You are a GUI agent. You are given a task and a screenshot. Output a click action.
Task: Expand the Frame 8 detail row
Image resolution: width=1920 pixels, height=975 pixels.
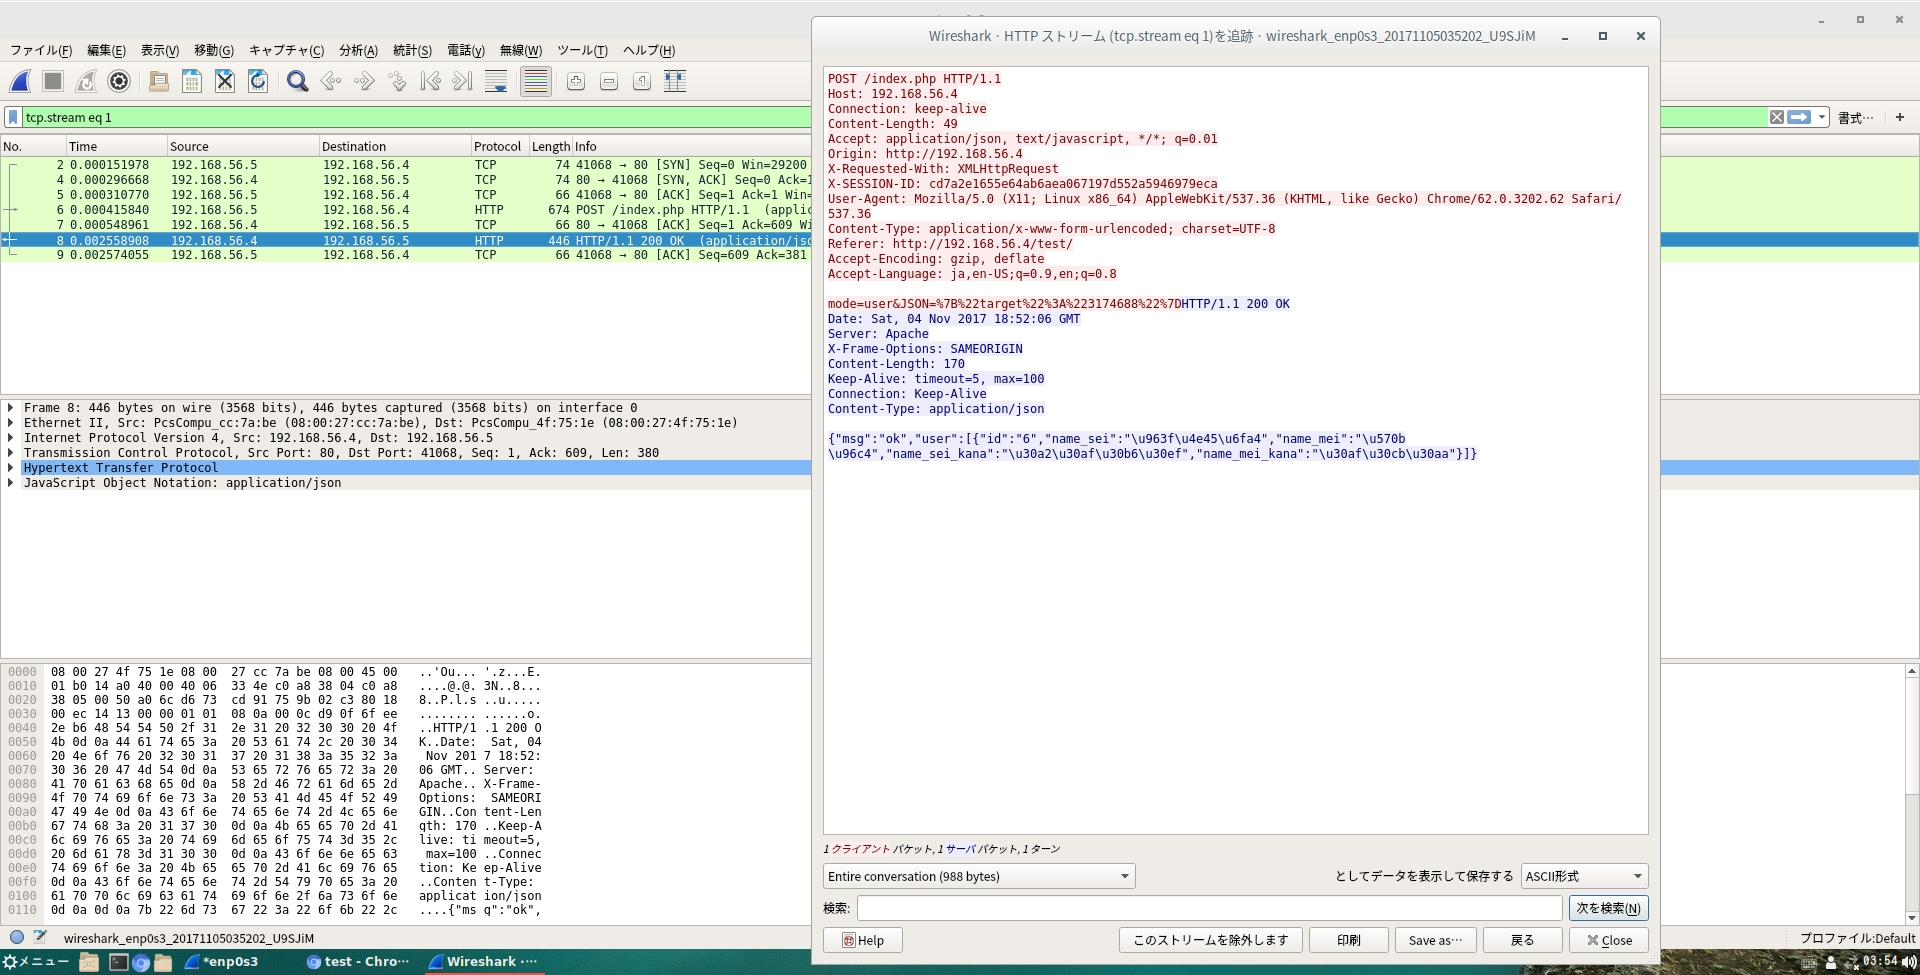coord(10,408)
